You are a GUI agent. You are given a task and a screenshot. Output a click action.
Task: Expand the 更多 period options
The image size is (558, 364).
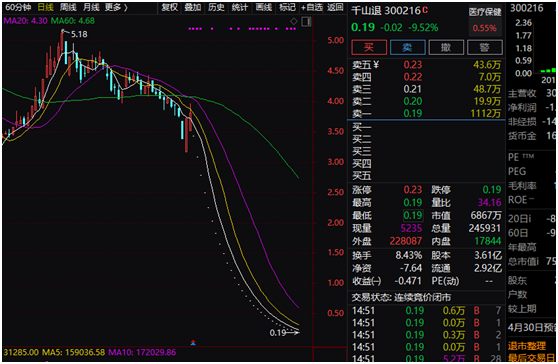[x=116, y=7]
